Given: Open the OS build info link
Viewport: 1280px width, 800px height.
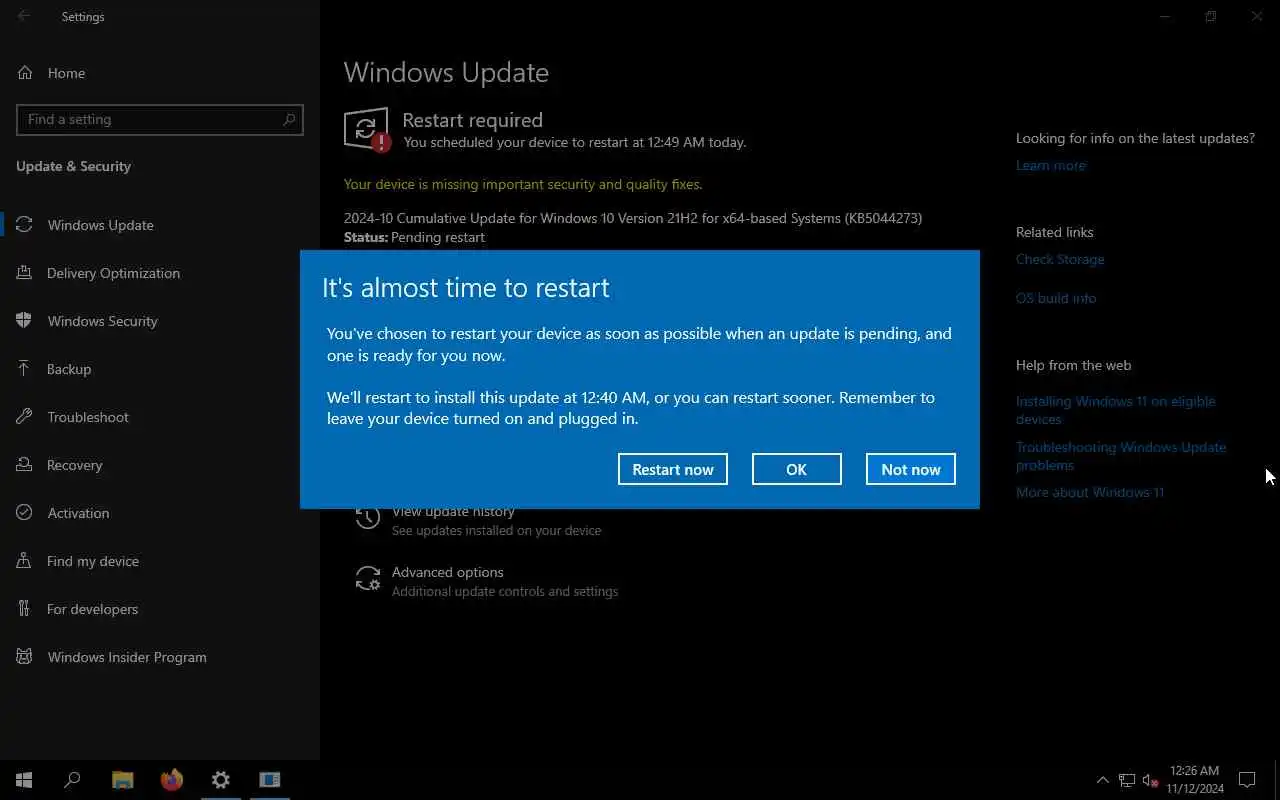Looking at the screenshot, I should 1056,298.
